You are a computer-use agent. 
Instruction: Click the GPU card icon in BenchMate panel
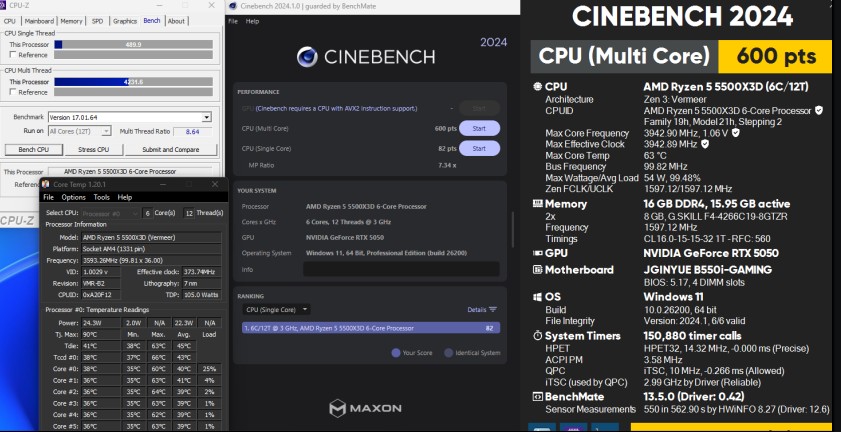pyautogui.click(x=537, y=253)
